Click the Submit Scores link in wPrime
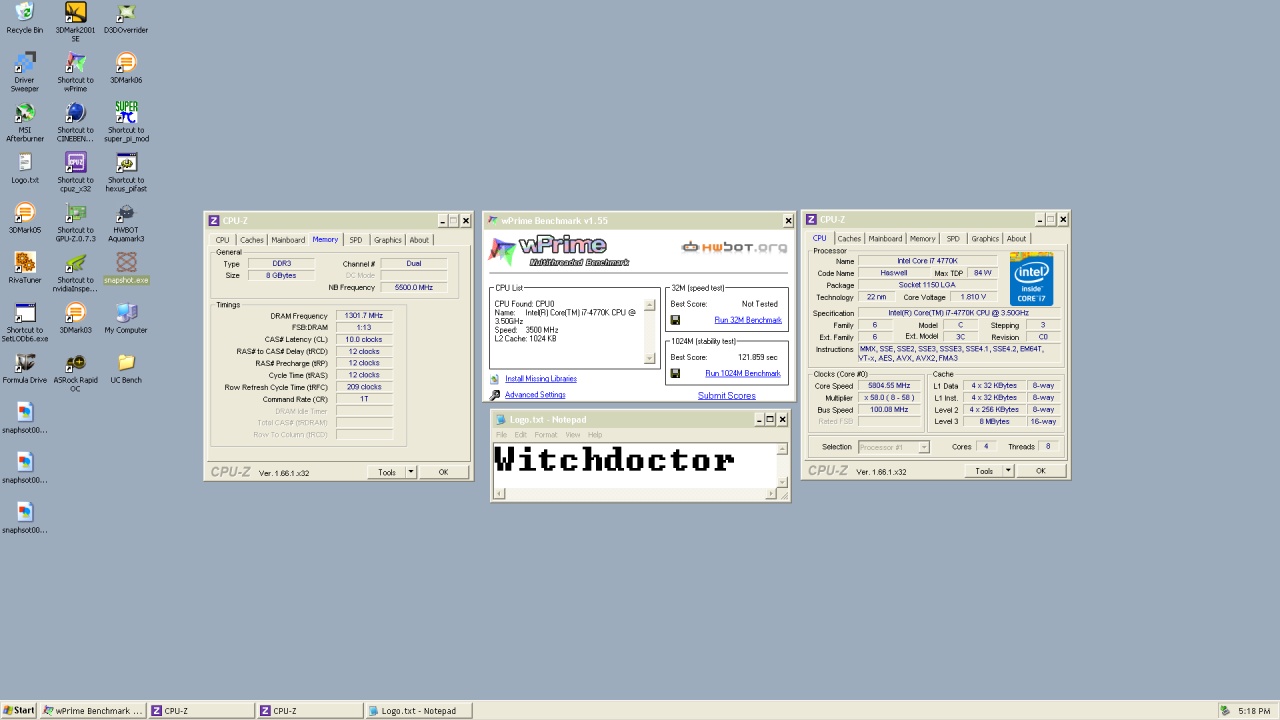The height and width of the screenshot is (720, 1280). coord(726,395)
